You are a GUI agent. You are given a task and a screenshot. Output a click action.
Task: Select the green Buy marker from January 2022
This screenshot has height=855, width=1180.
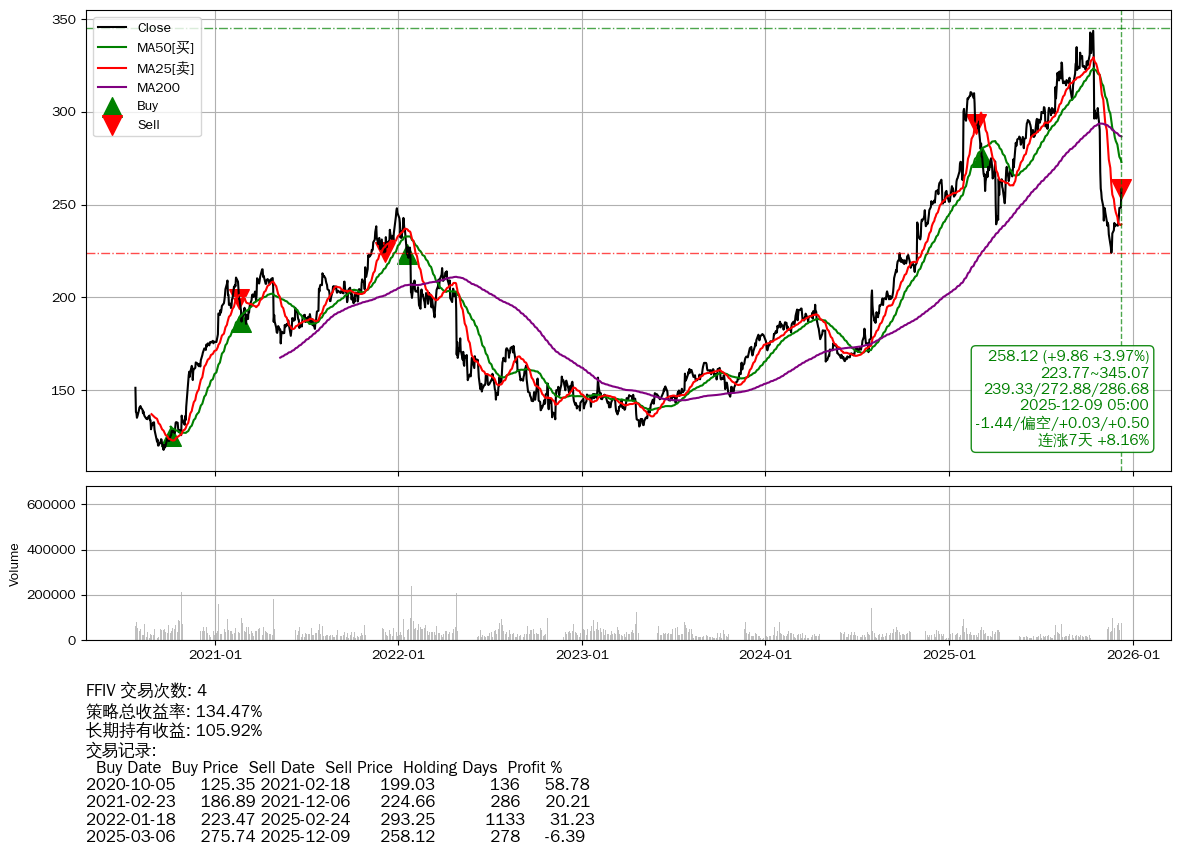[407, 255]
